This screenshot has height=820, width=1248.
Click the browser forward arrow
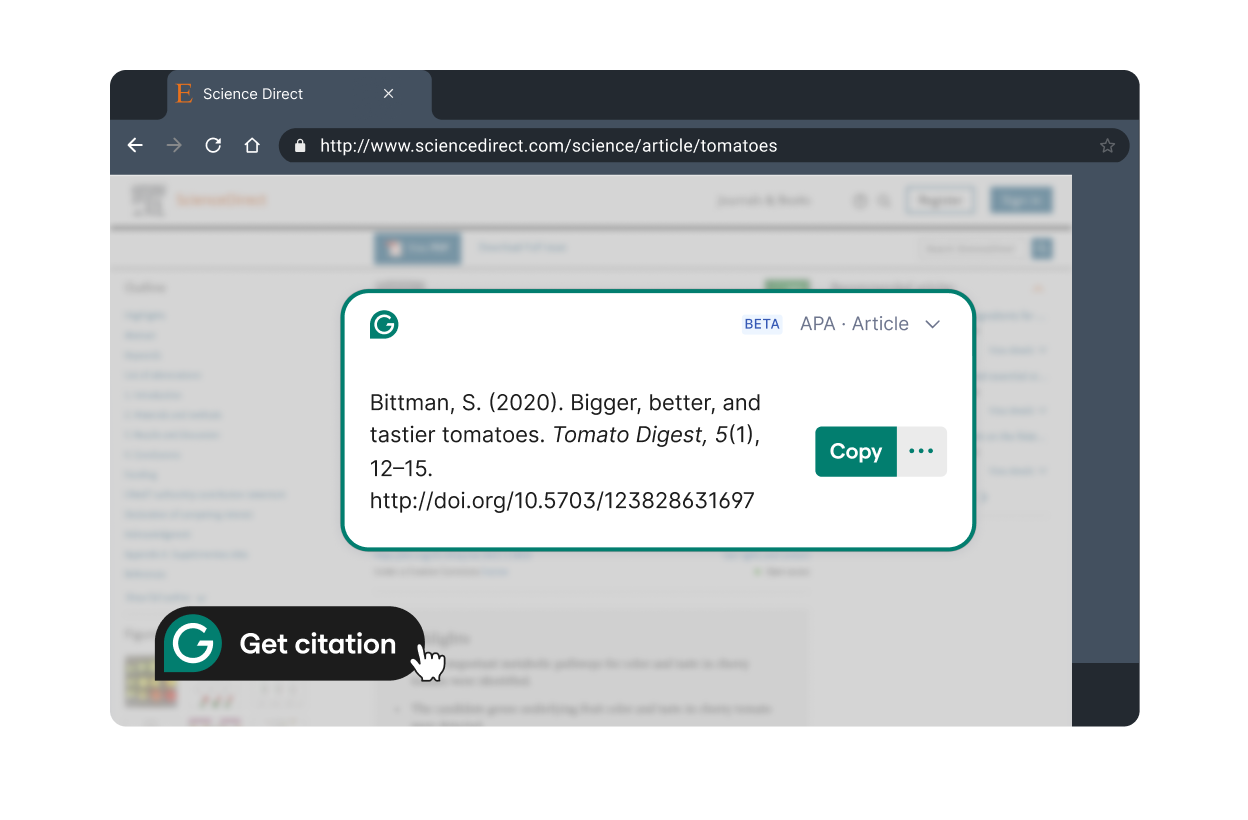coord(174,146)
